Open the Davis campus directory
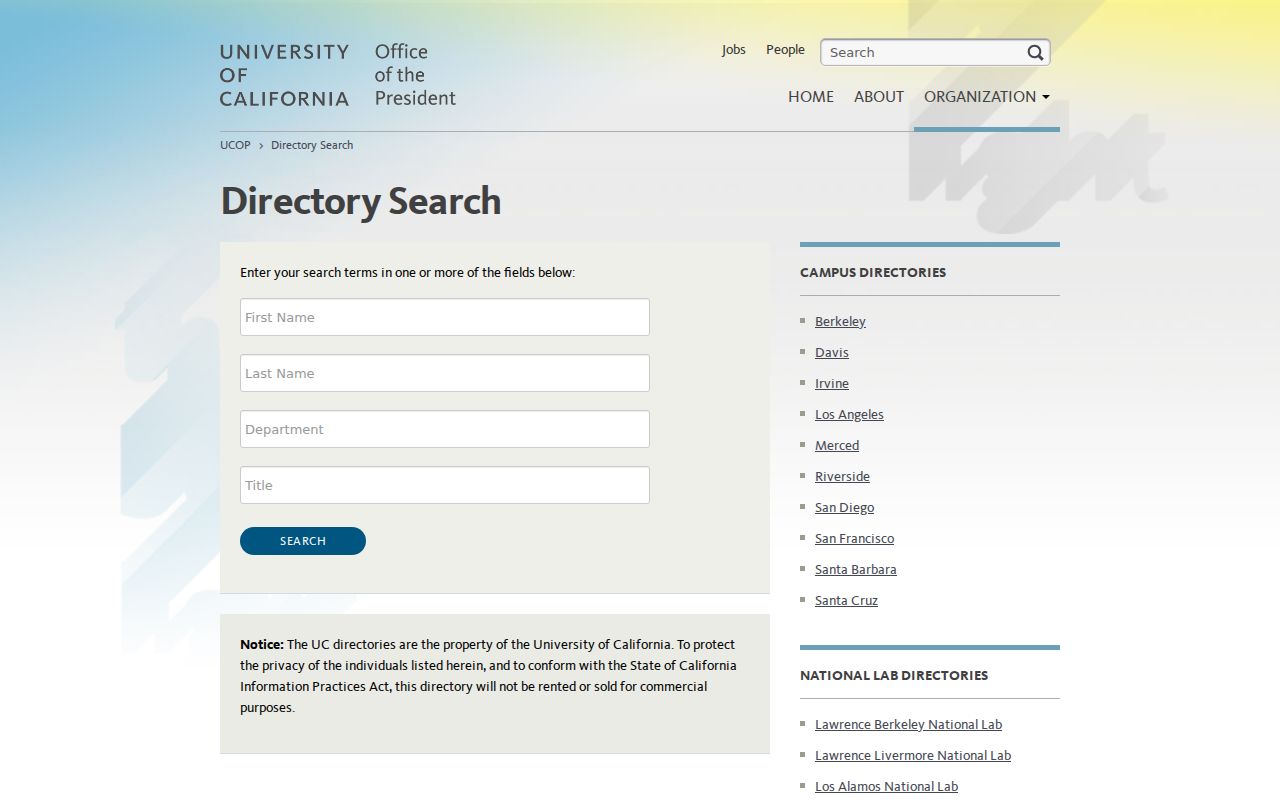The width and height of the screenshot is (1280, 800). [832, 352]
